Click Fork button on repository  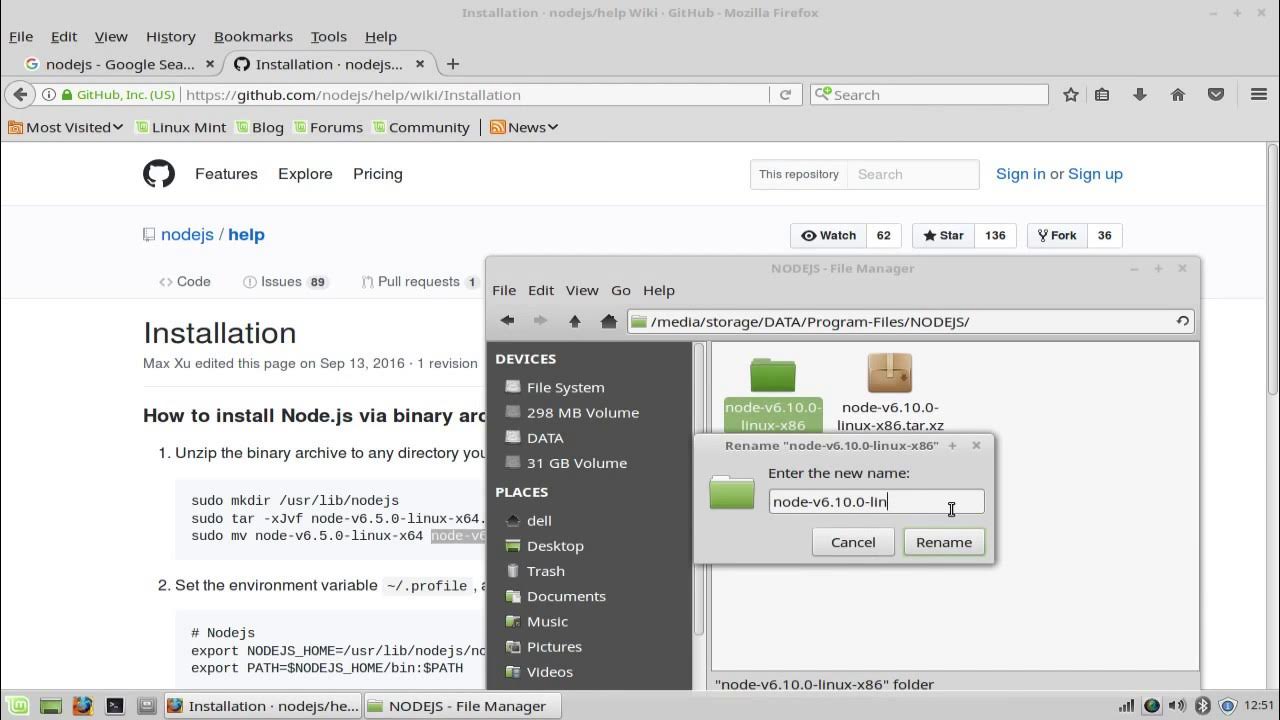coord(1057,236)
